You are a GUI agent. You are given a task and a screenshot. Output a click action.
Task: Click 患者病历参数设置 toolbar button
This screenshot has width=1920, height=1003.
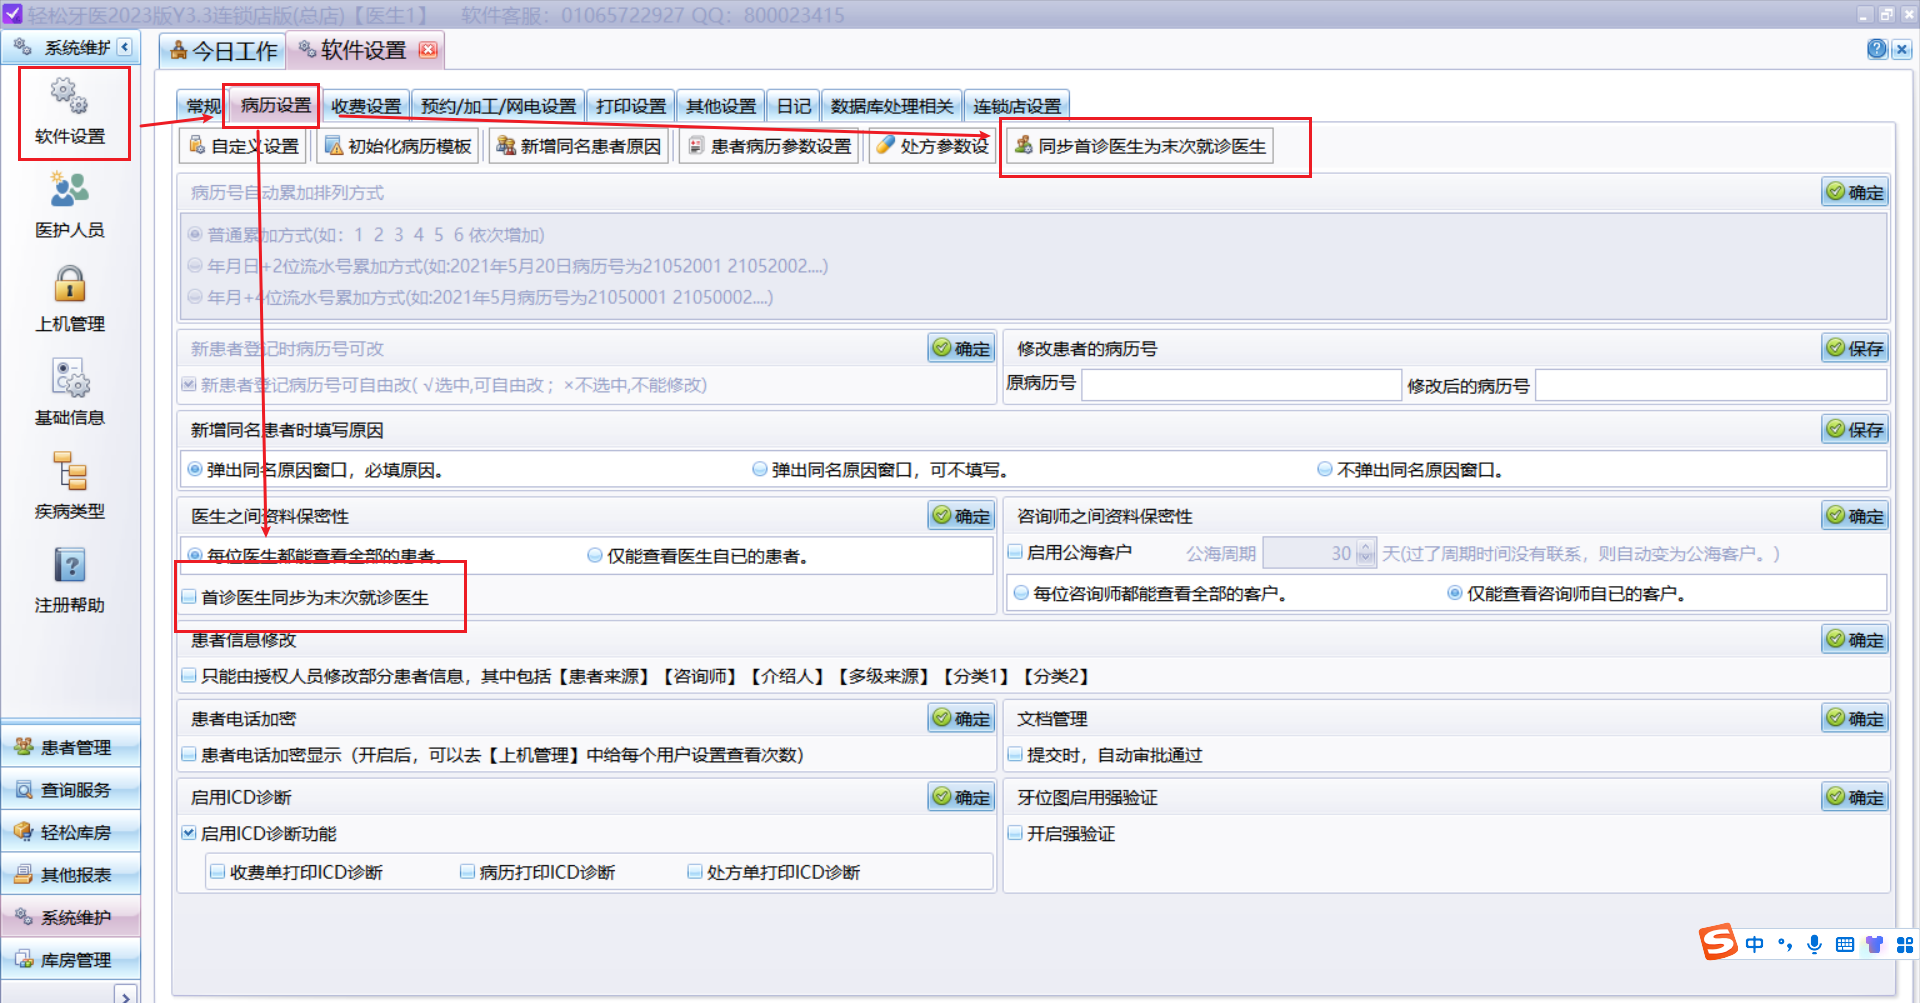tap(768, 146)
